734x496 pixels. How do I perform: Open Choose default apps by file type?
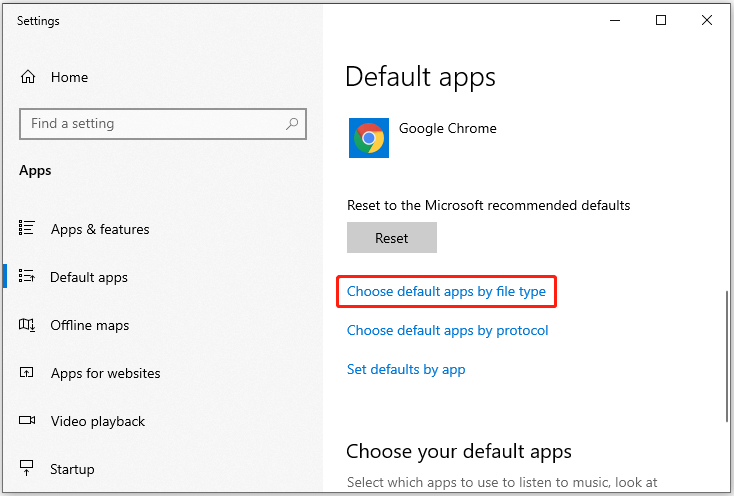[x=446, y=292]
